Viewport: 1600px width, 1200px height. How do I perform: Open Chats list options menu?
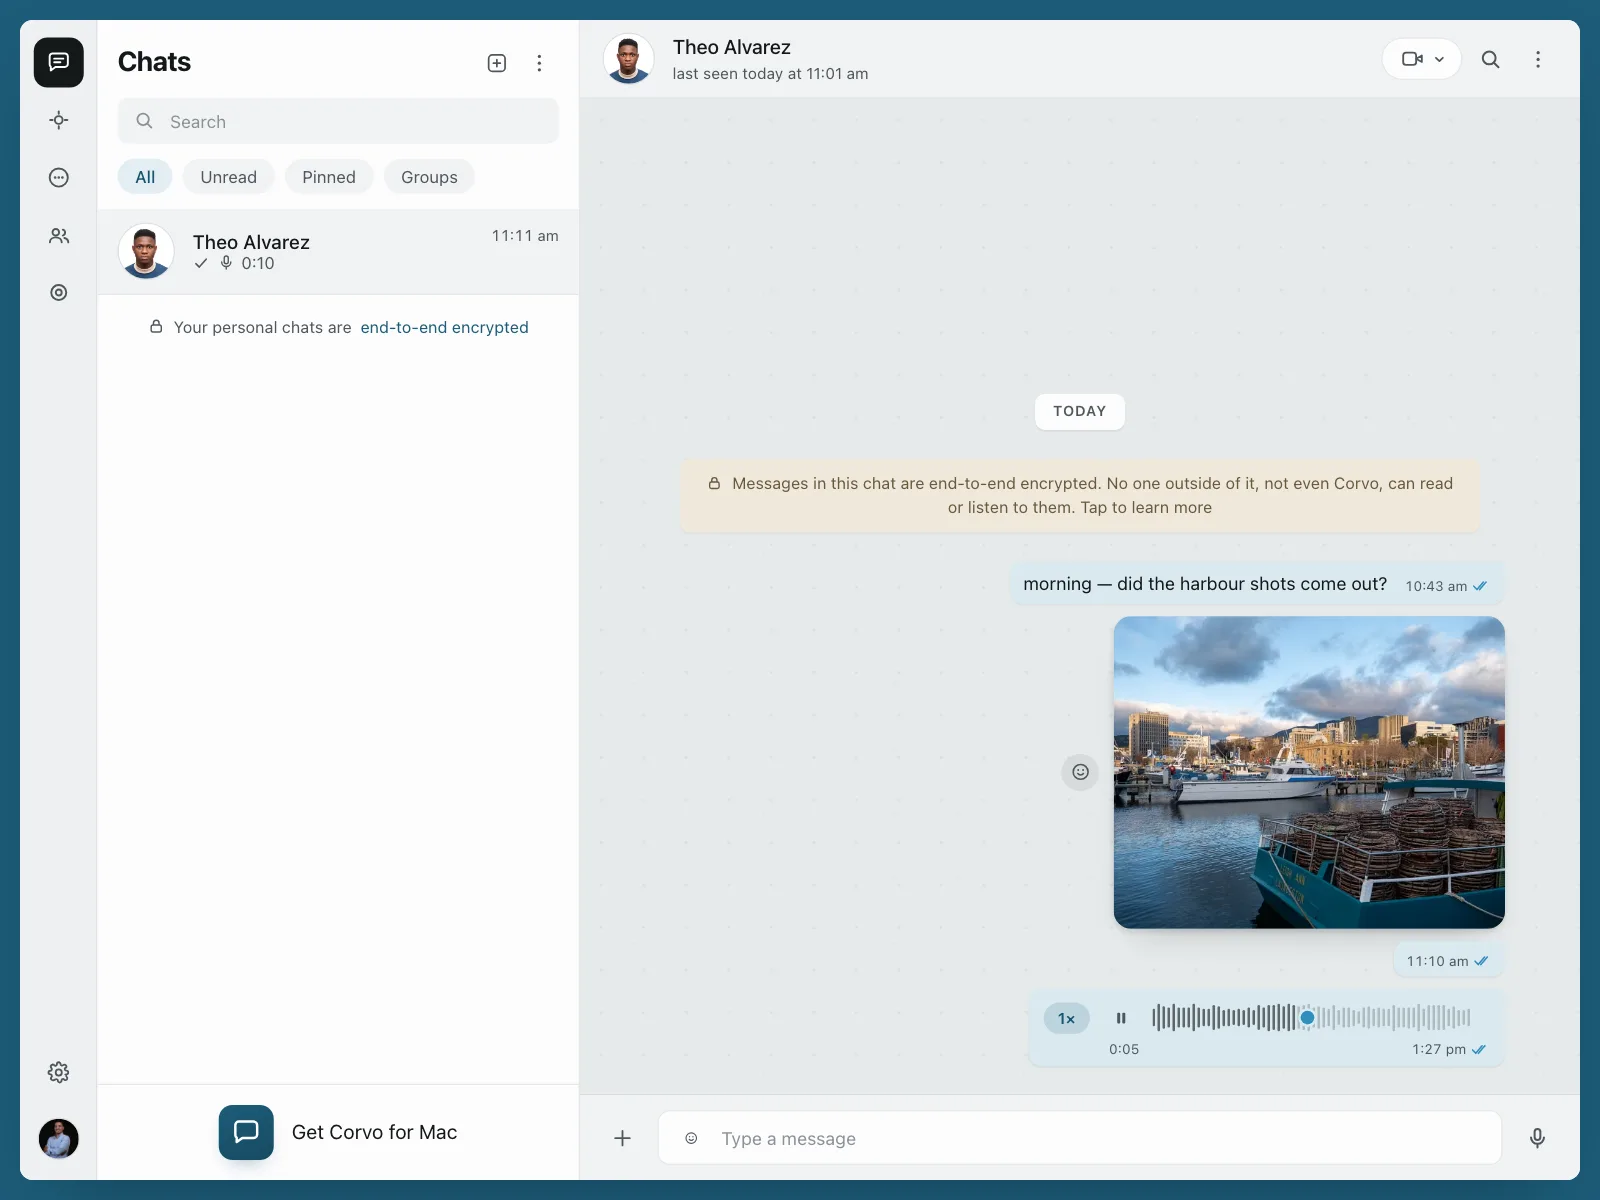[539, 63]
